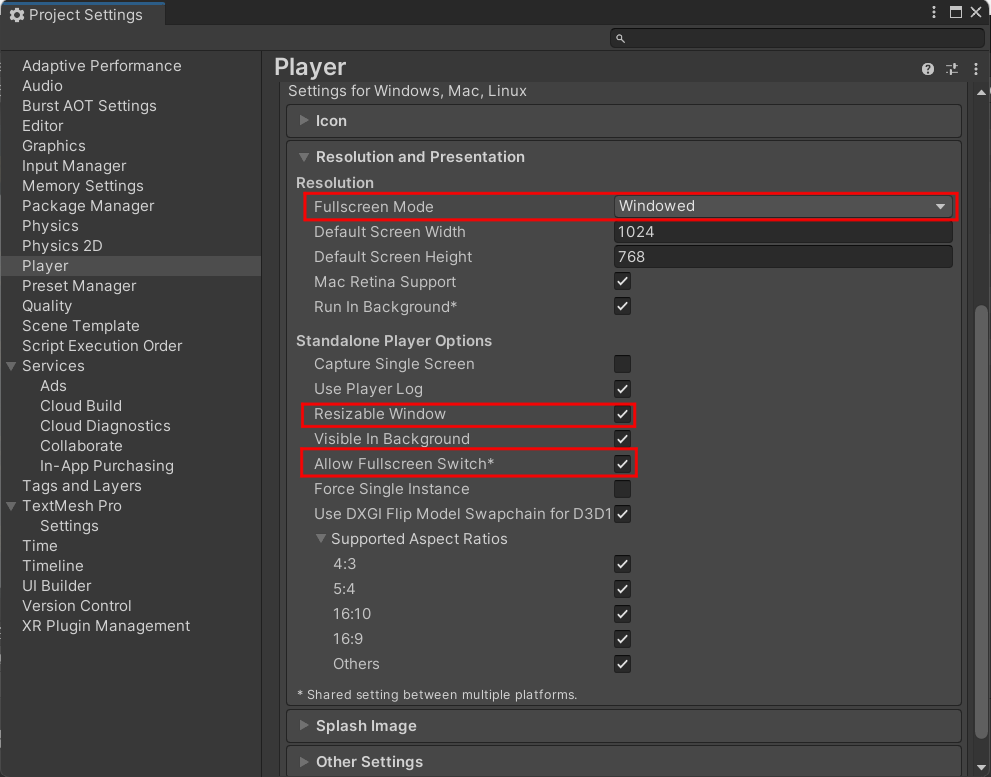Uncheck the 4:3 aspect ratio checkbox
This screenshot has height=777, width=991.
(x=623, y=564)
